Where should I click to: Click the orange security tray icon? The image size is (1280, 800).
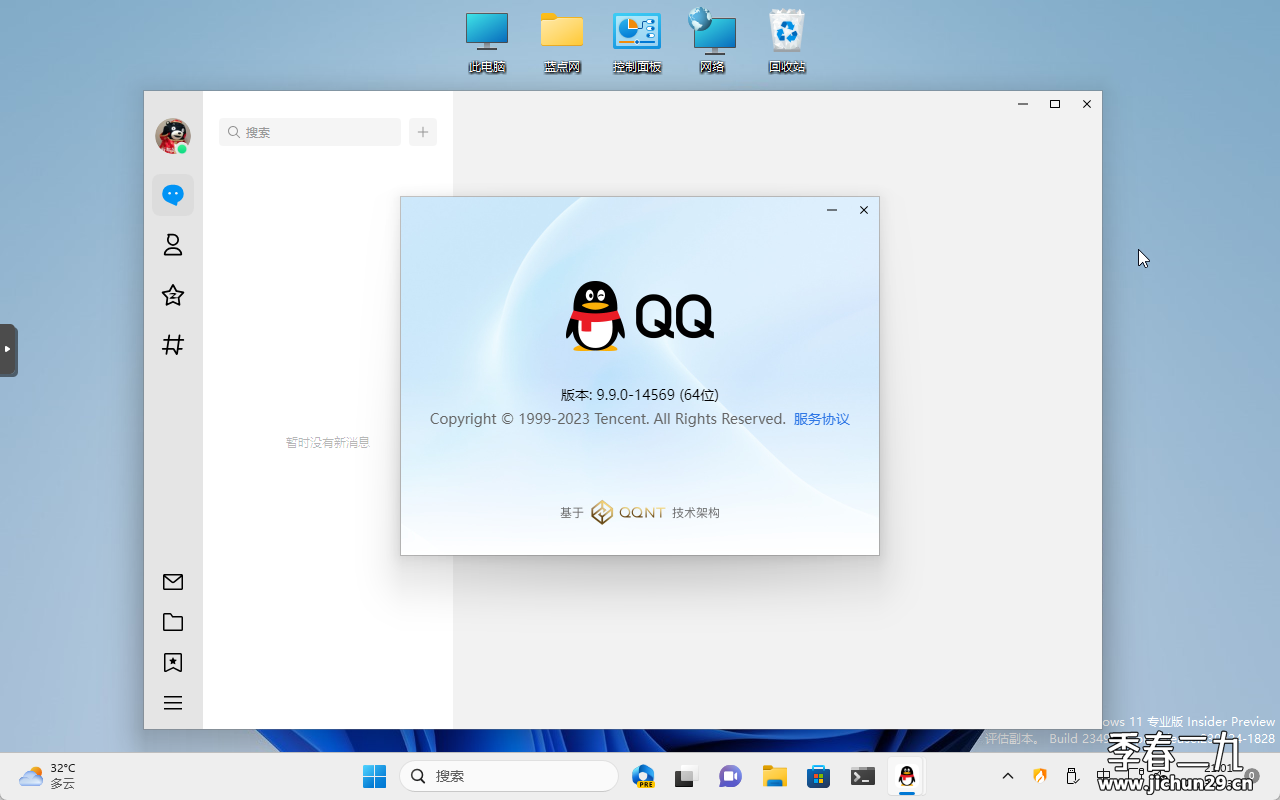[x=1040, y=776]
